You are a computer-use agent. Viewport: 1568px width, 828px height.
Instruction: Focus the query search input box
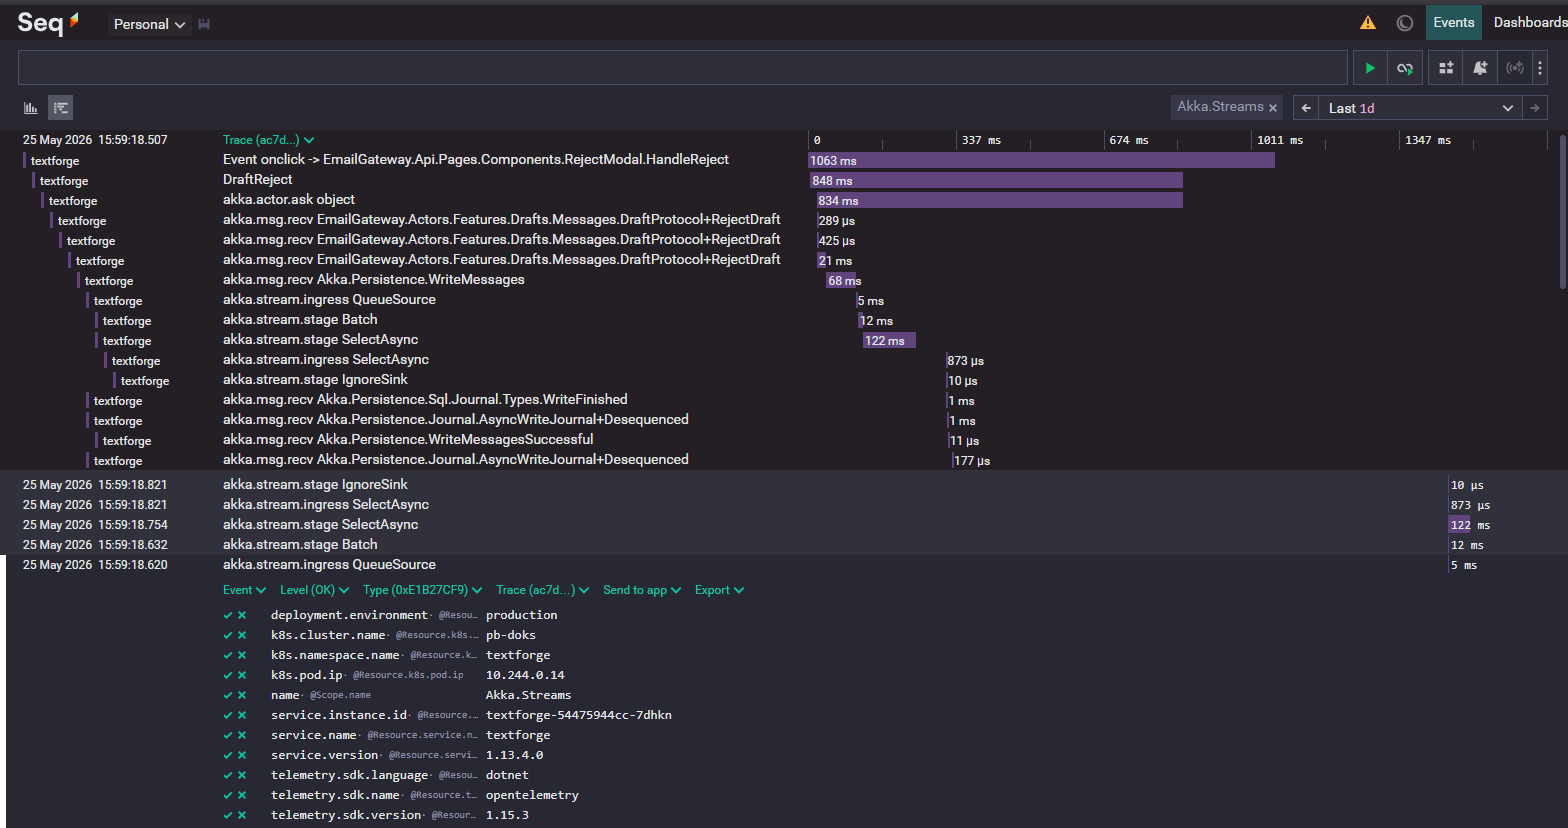pyautogui.click(x=683, y=67)
